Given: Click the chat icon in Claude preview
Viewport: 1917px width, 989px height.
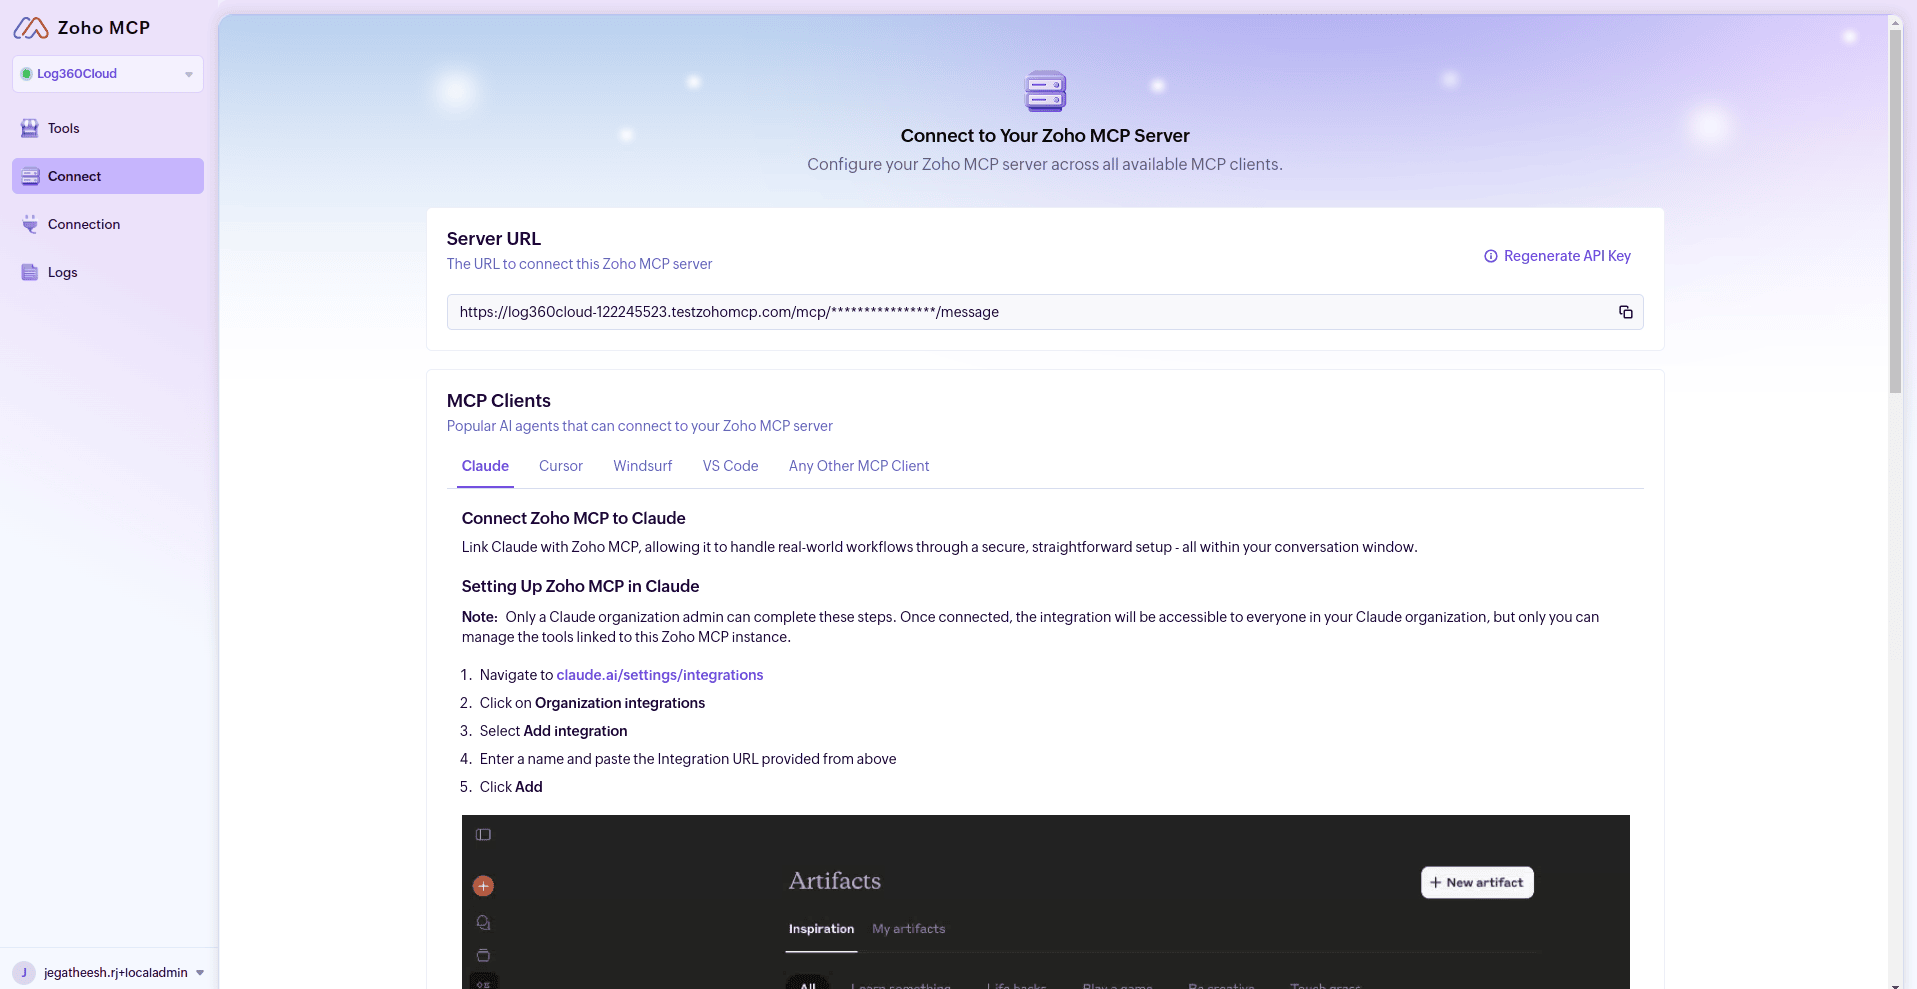Looking at the screenshot, I should click(x=483, y=922).
